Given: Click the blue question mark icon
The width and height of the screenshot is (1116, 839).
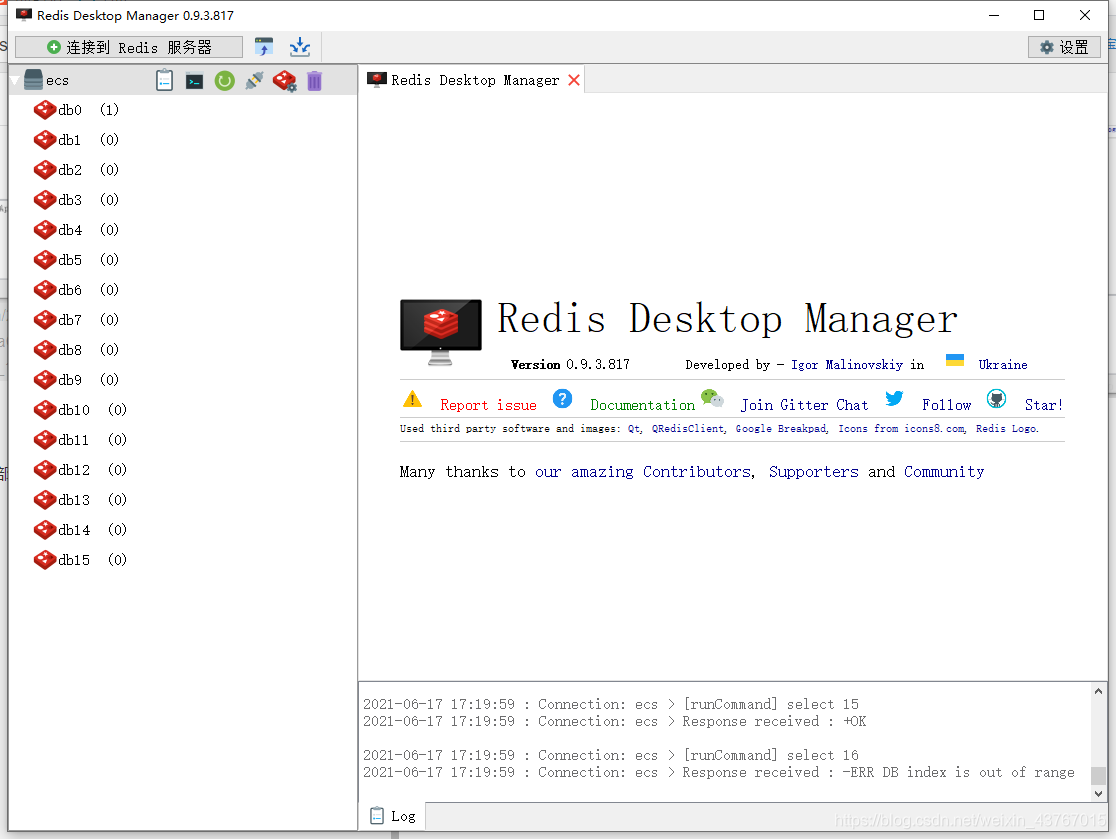Looking at the screenshot, I should pyautogui.click(x=562, y=399).
